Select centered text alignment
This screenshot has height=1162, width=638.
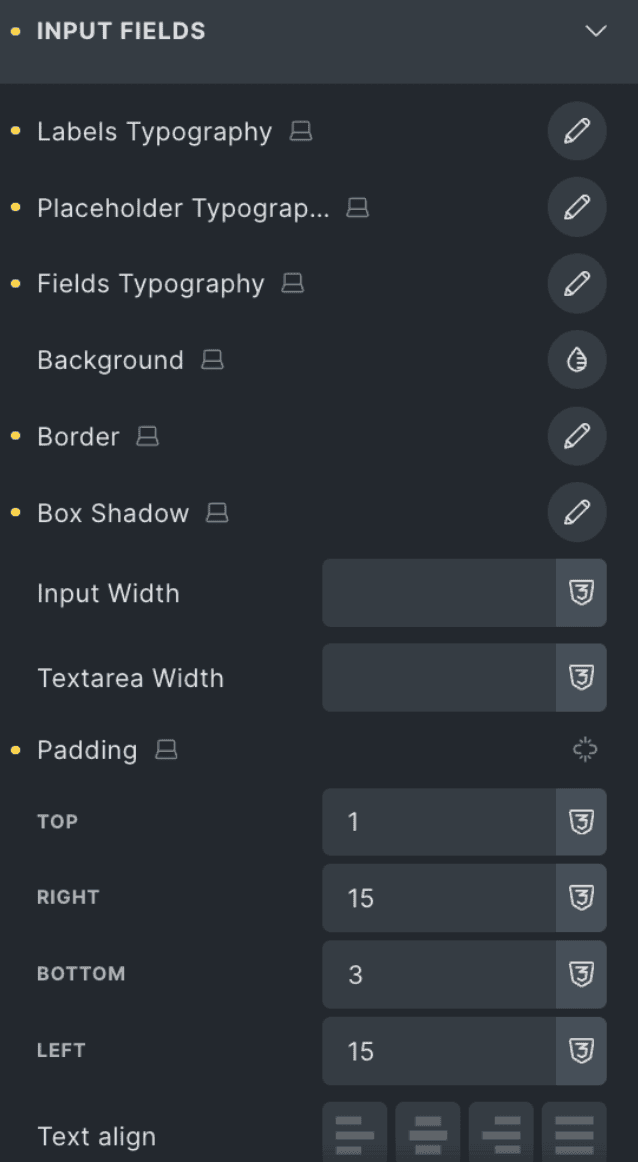(x=428, y=1135)
